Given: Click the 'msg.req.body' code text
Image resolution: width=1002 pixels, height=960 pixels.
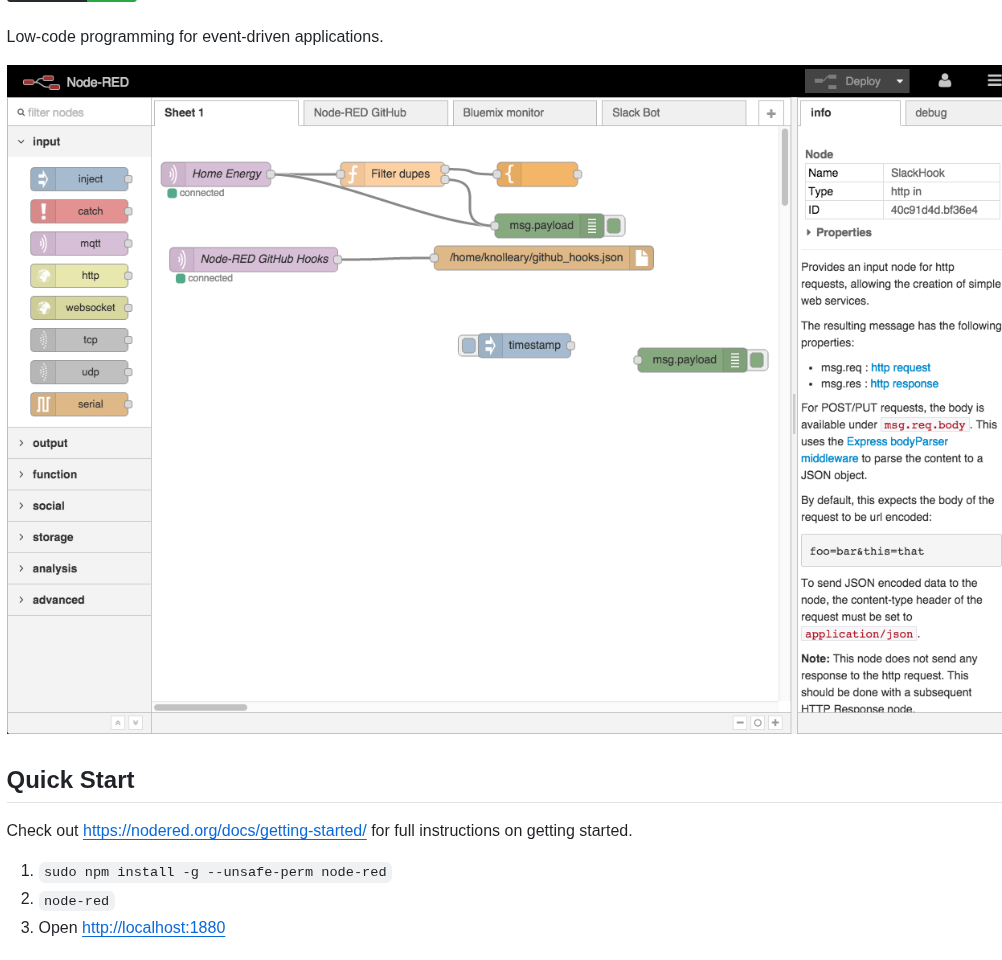Looking at the screenshot, I should point(925,425).
